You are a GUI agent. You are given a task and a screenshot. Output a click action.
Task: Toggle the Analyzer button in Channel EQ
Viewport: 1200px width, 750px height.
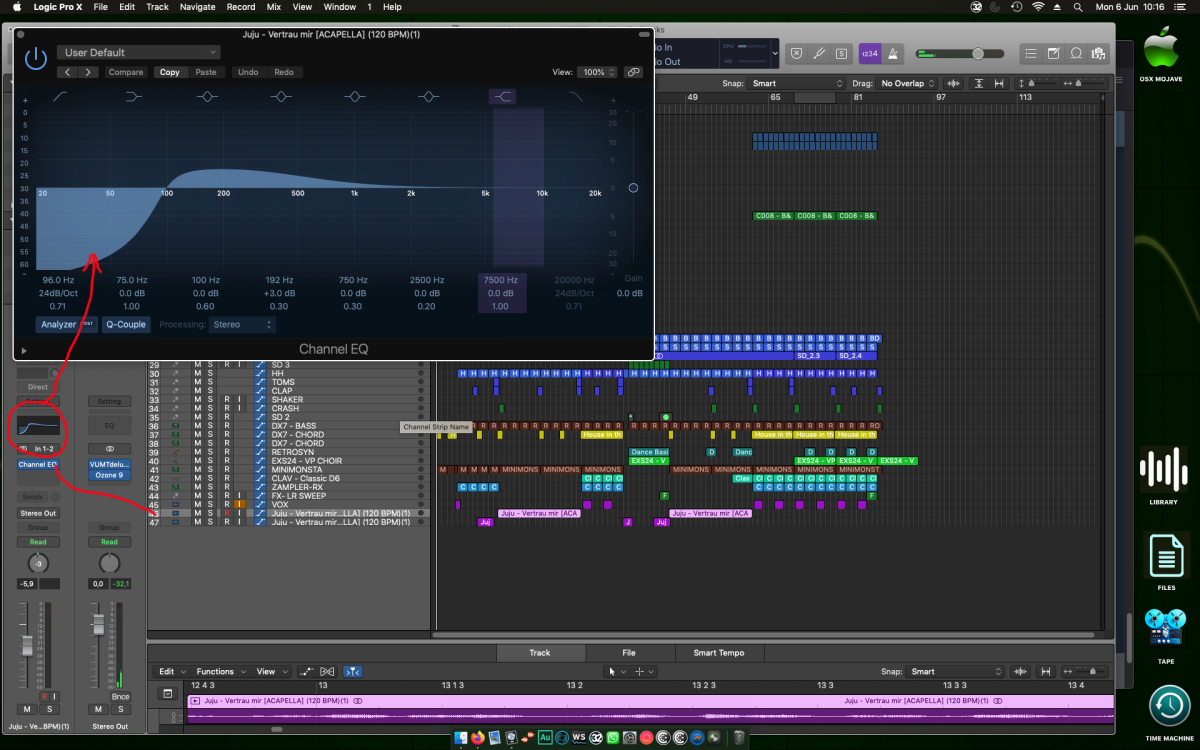pos(67,324)
